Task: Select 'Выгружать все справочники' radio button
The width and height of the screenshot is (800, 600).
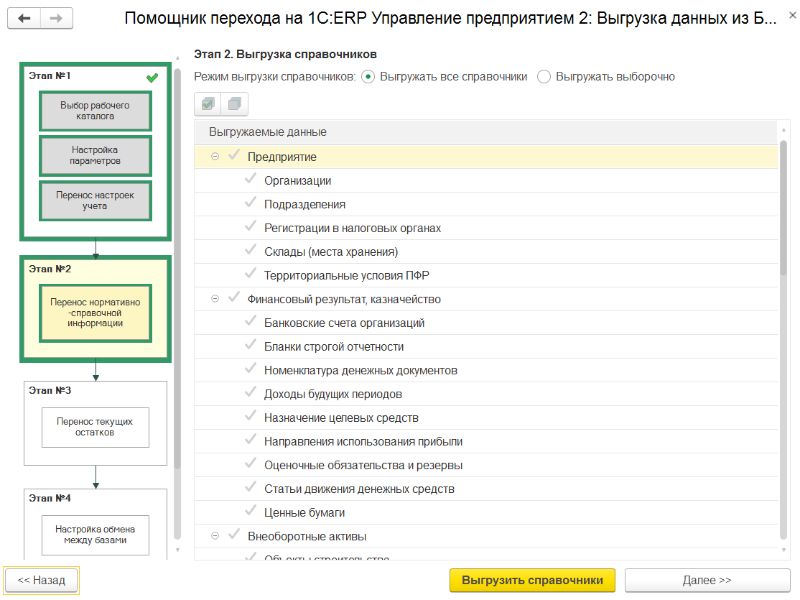Action: (368, 77)
